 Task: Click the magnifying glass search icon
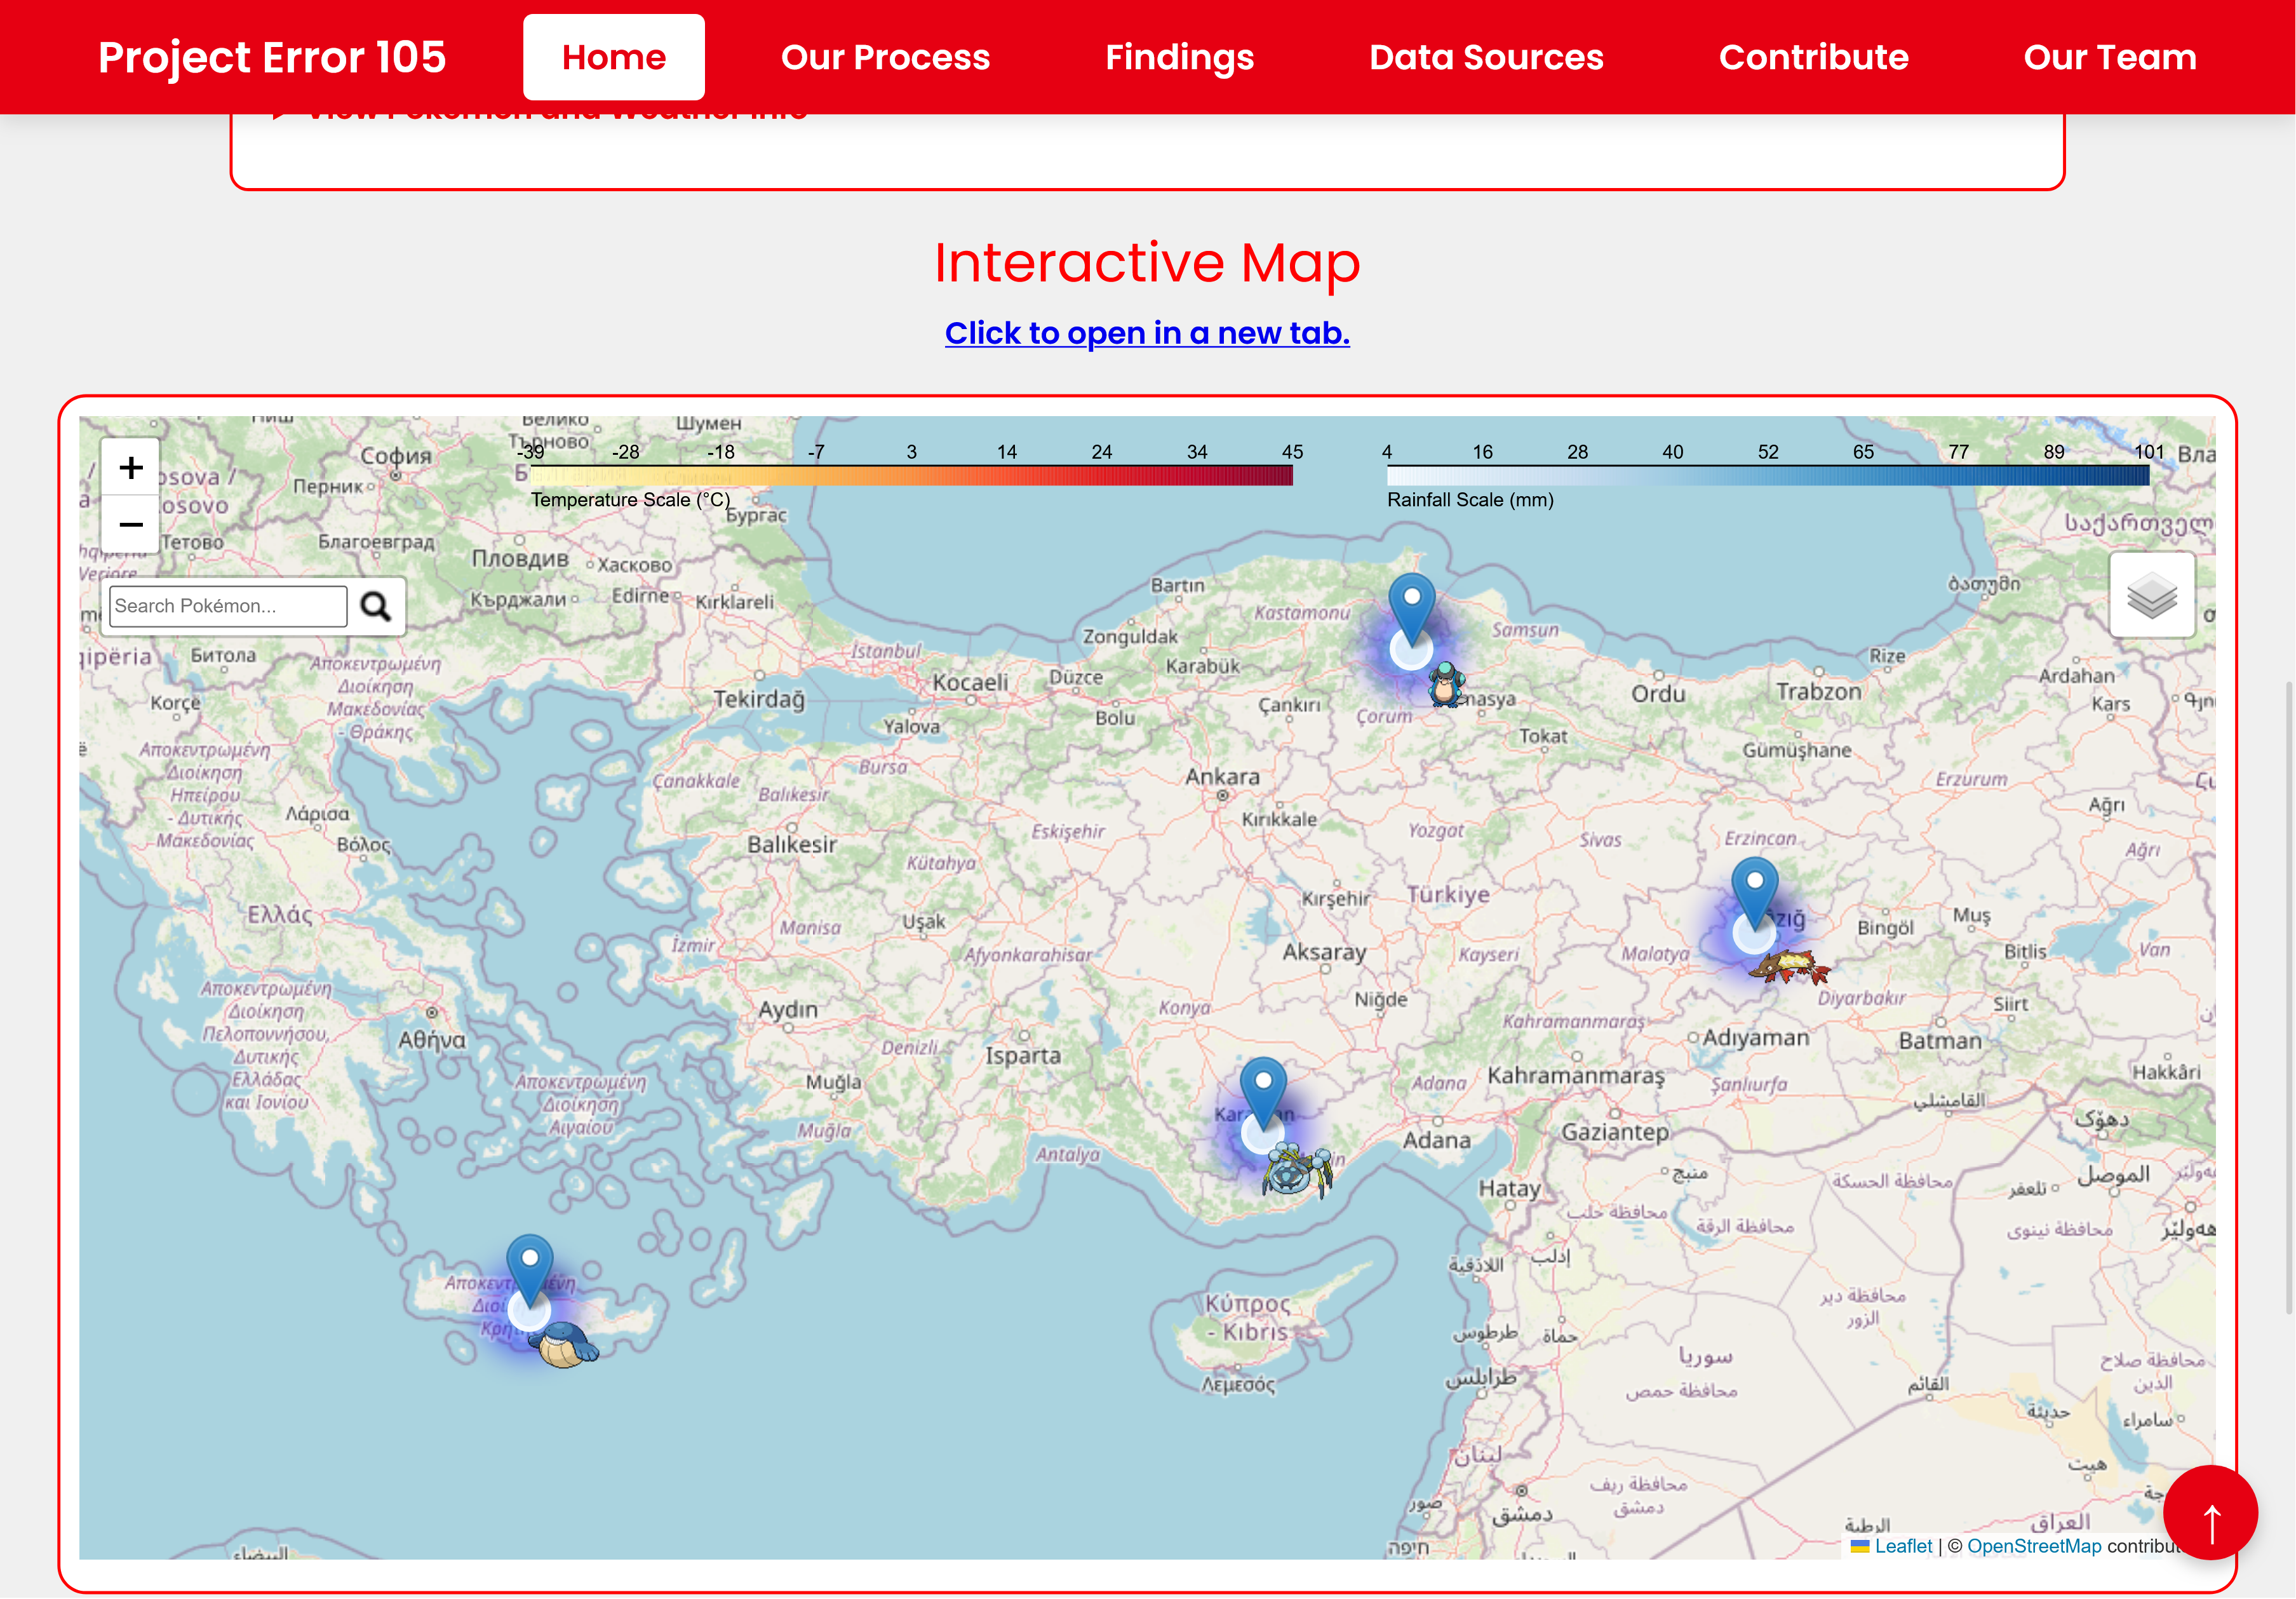(x=375, y=606)
